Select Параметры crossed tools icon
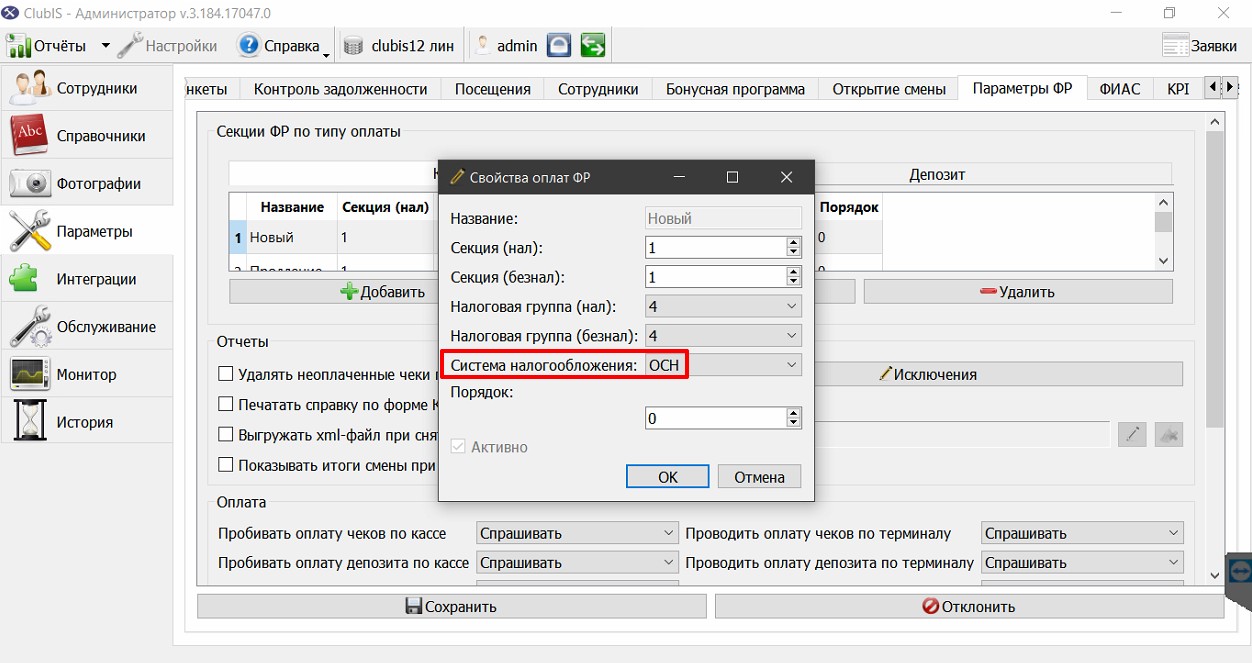This screenshot has width=1252, height=663. pos(30,231)
